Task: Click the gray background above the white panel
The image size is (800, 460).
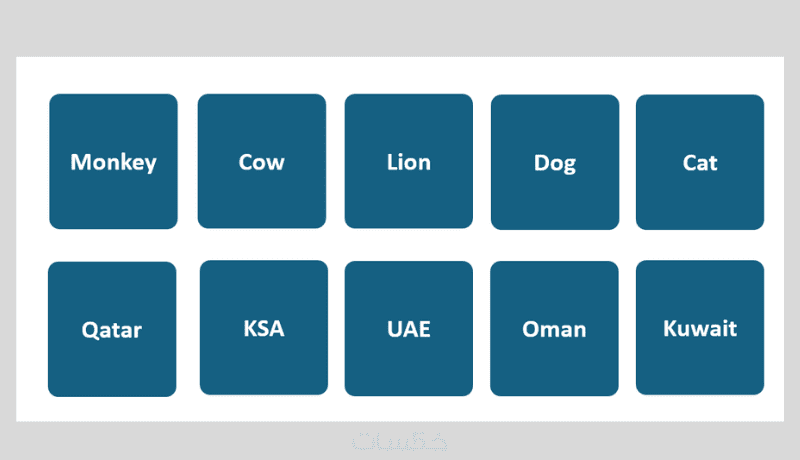Action: pos(400,28)
